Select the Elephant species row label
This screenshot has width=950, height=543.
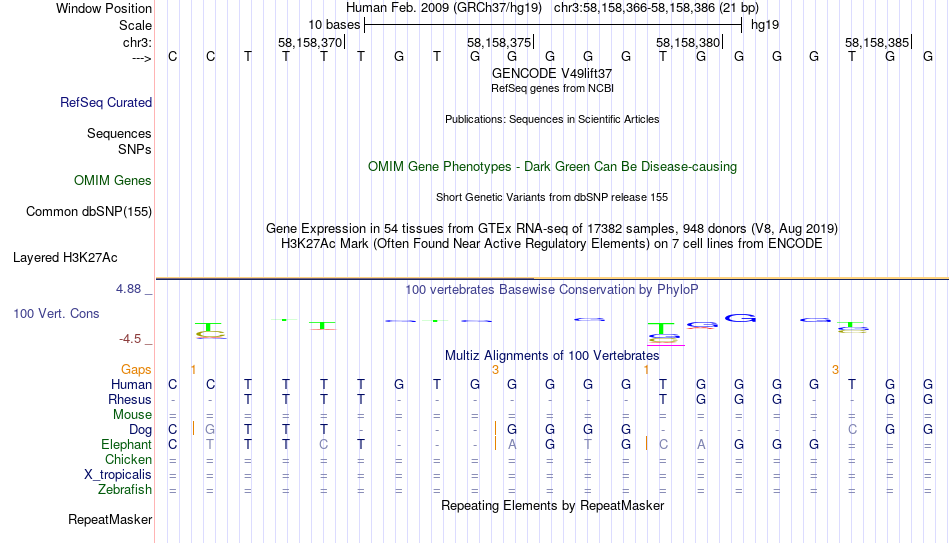(x=126, y=445)
